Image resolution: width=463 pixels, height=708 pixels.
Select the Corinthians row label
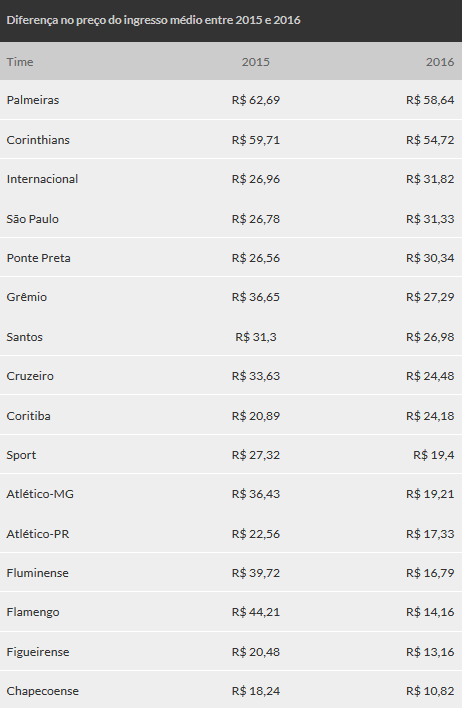38,140
